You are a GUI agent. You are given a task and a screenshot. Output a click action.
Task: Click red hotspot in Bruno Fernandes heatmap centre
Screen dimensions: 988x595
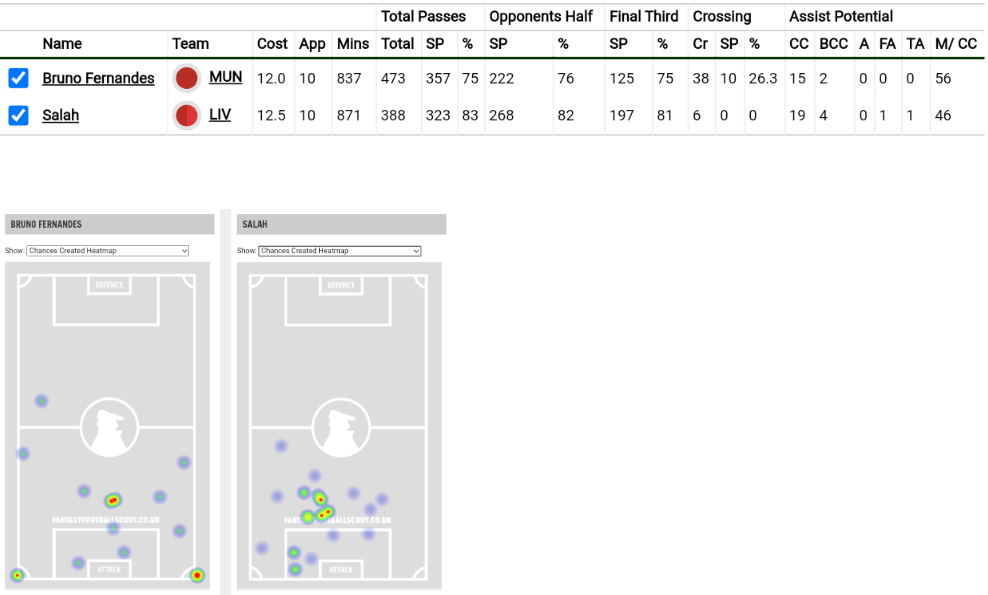click(113, 500)
